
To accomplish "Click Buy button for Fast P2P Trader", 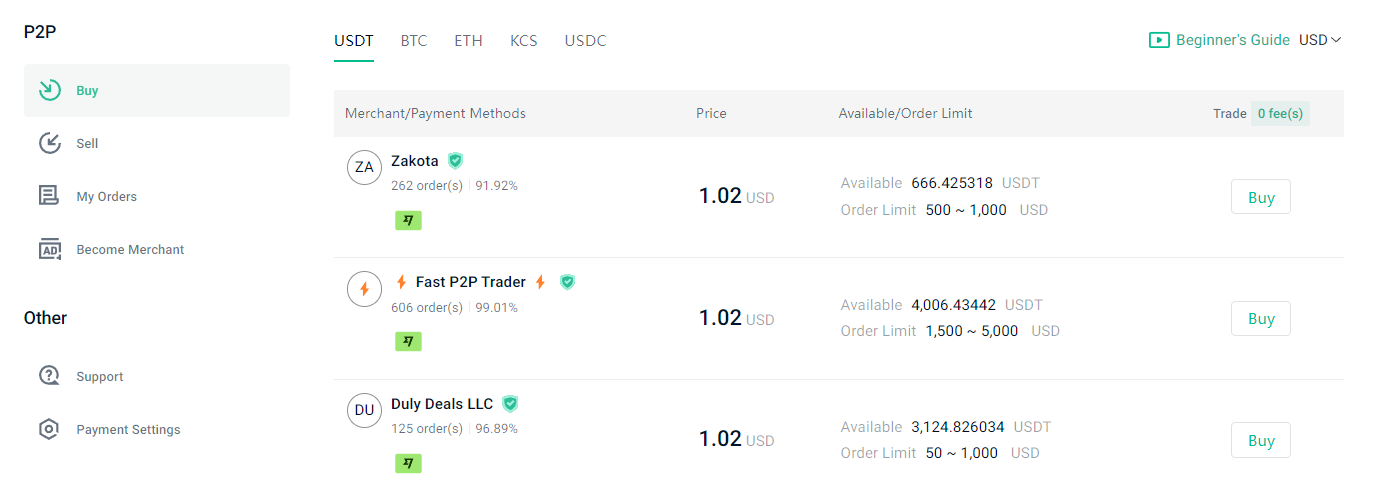I will (x=1261, y=319).
